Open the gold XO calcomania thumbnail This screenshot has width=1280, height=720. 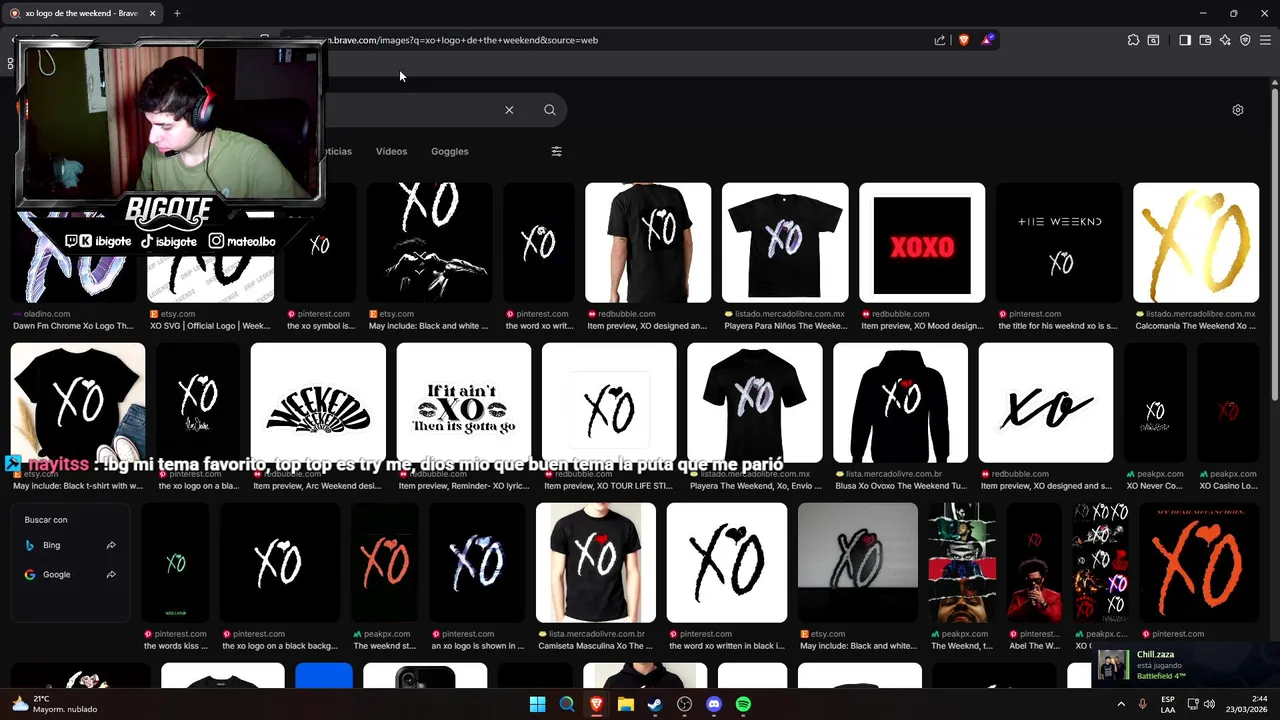click(x=1196, y=242)
